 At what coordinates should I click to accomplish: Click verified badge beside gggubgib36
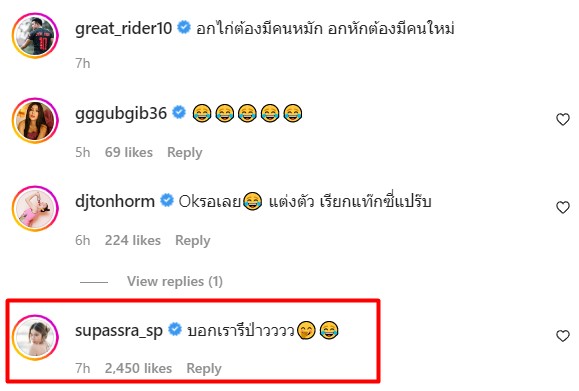(x=179, y=112)
